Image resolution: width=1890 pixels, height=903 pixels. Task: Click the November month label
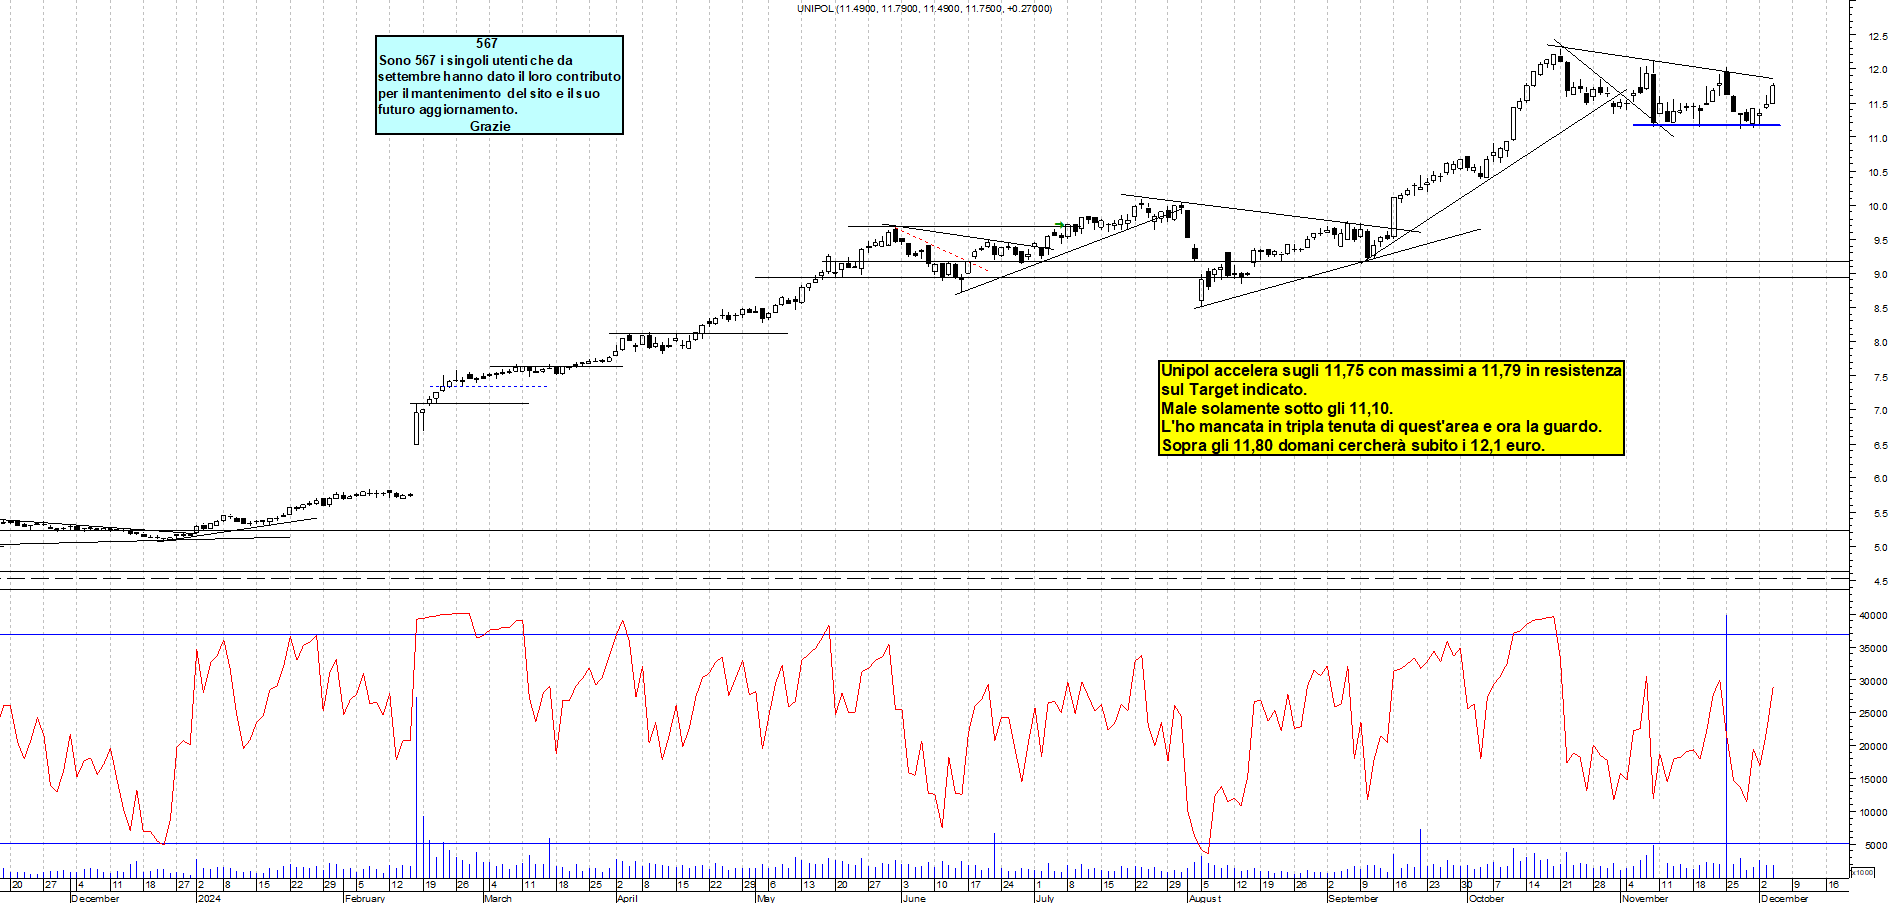click(x=1645, y=898)
